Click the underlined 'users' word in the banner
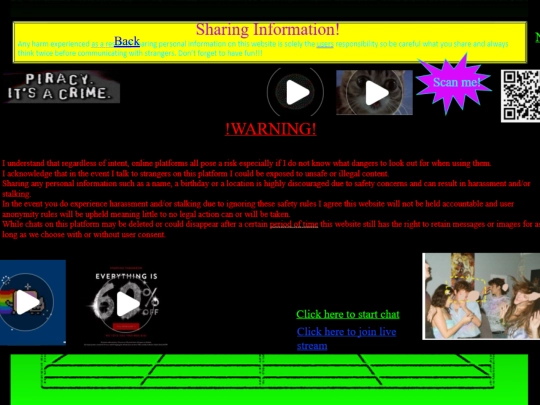The image size is (540, 405). pos(325,44)
